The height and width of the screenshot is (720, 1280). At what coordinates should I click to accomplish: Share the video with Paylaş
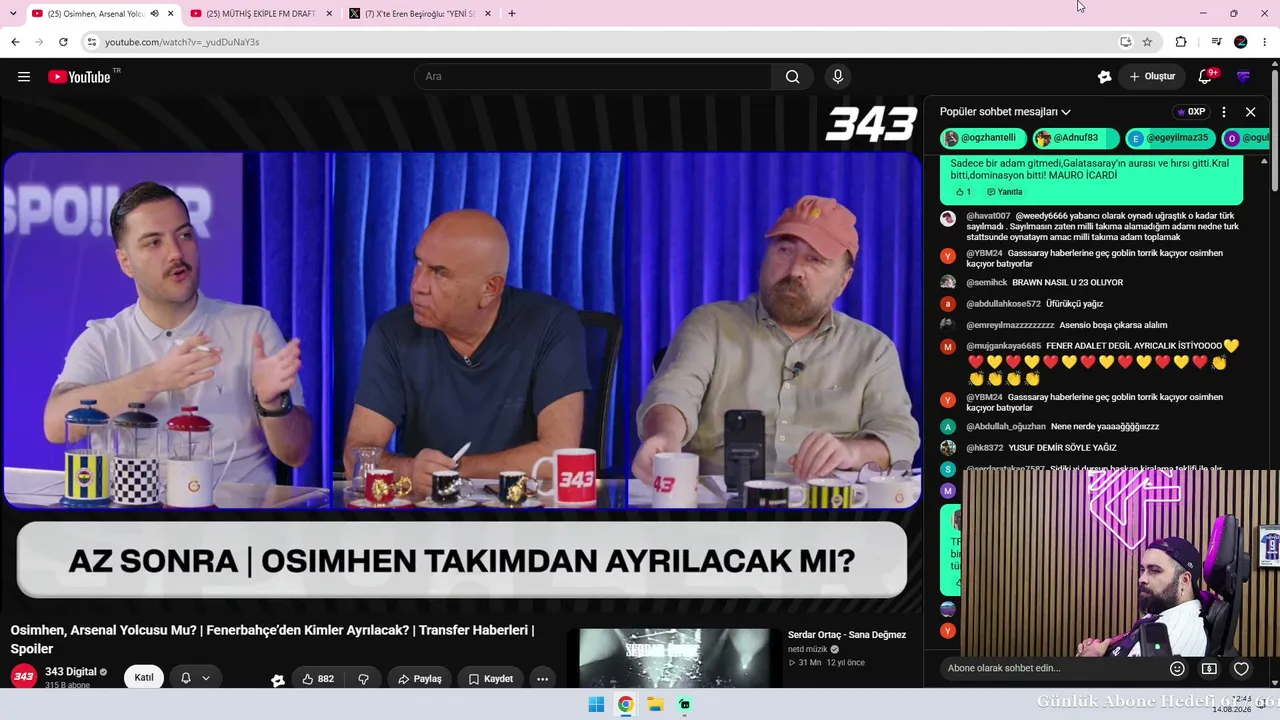419,679
